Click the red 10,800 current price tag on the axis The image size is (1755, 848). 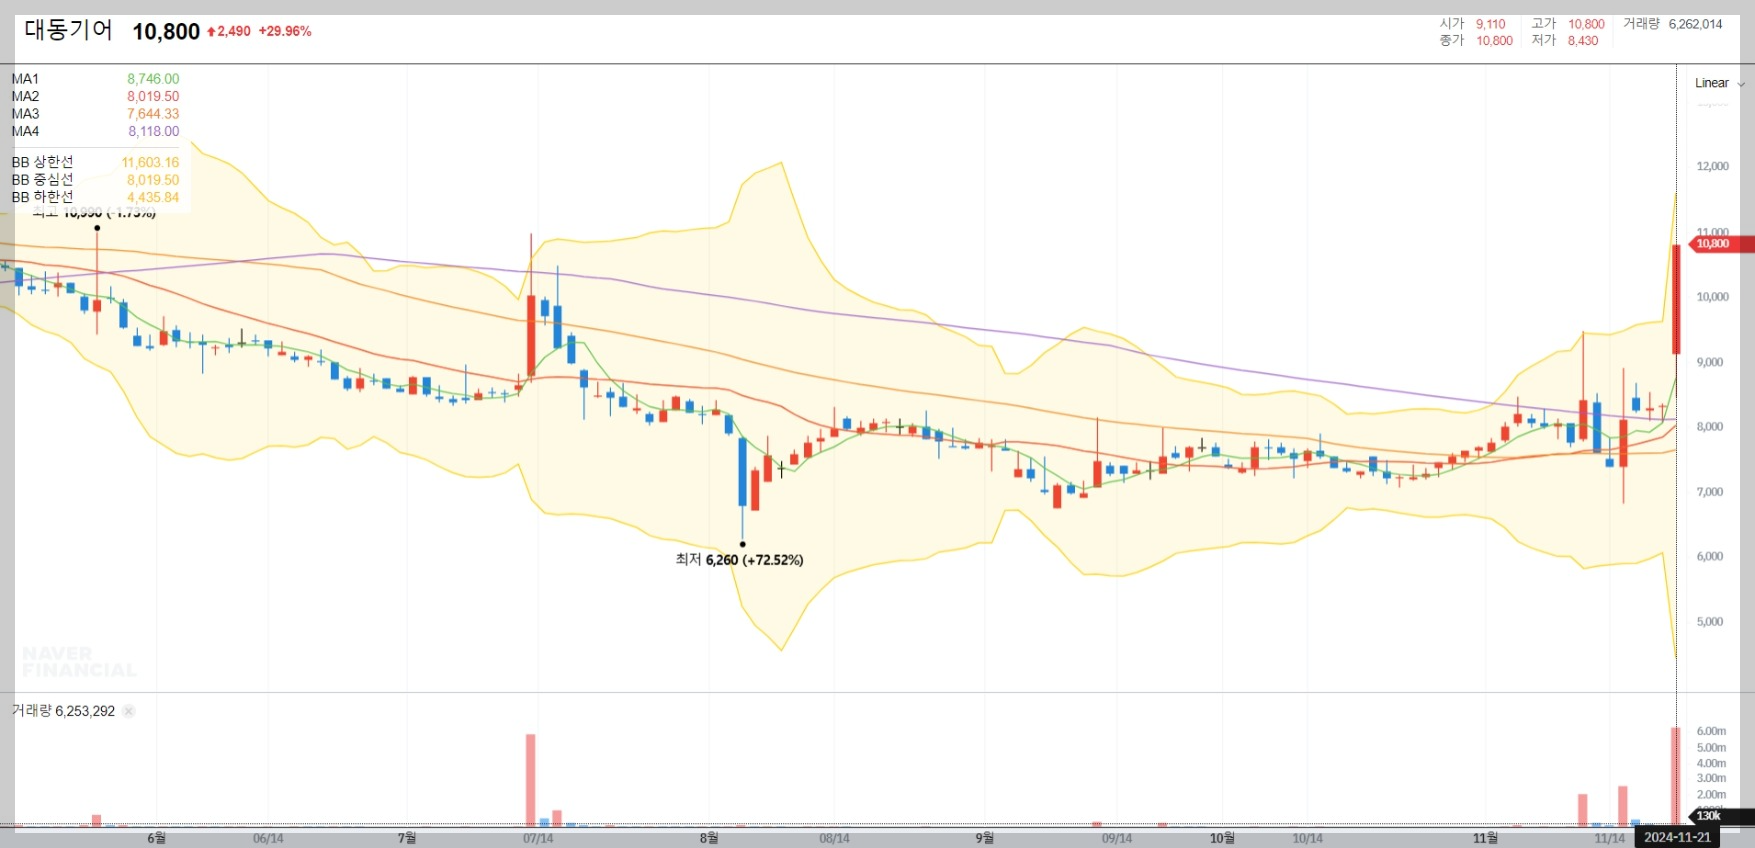tap(1720, 244)
